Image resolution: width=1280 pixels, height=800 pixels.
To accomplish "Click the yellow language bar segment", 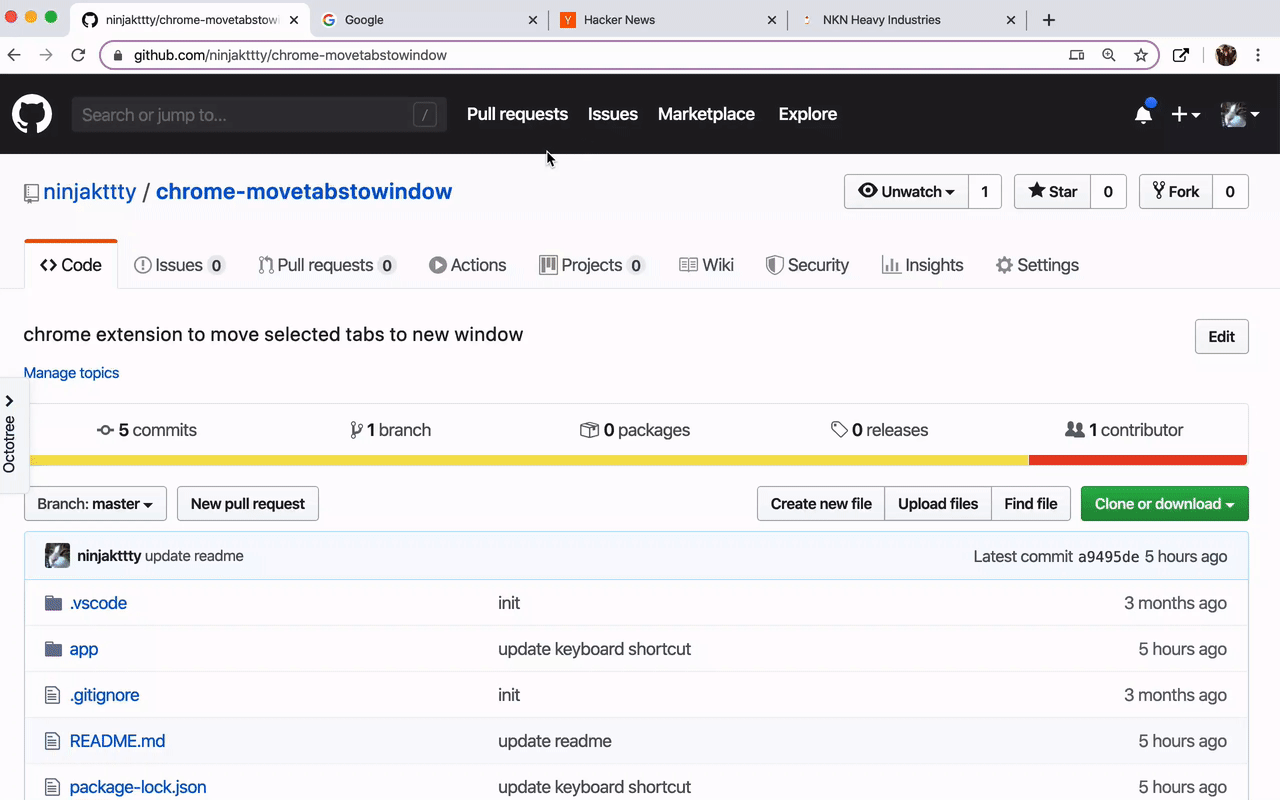I will tap(529, 460).
